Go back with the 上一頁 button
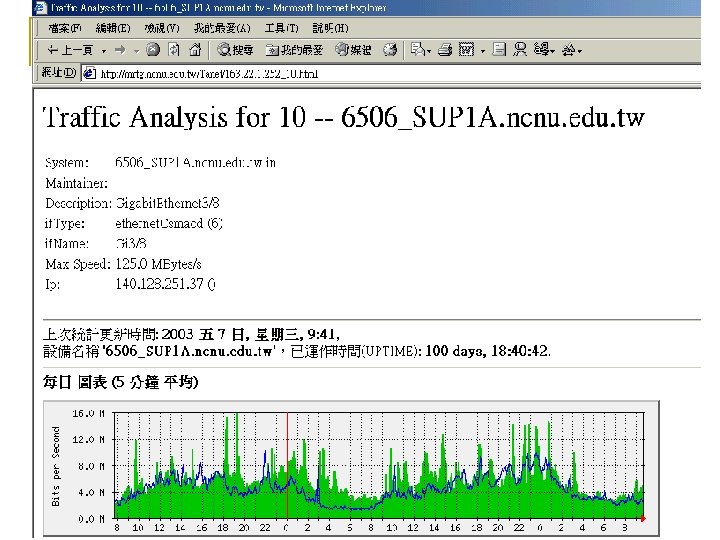The width and height of the screenshot is (720, 540). [x=70, y=50]
